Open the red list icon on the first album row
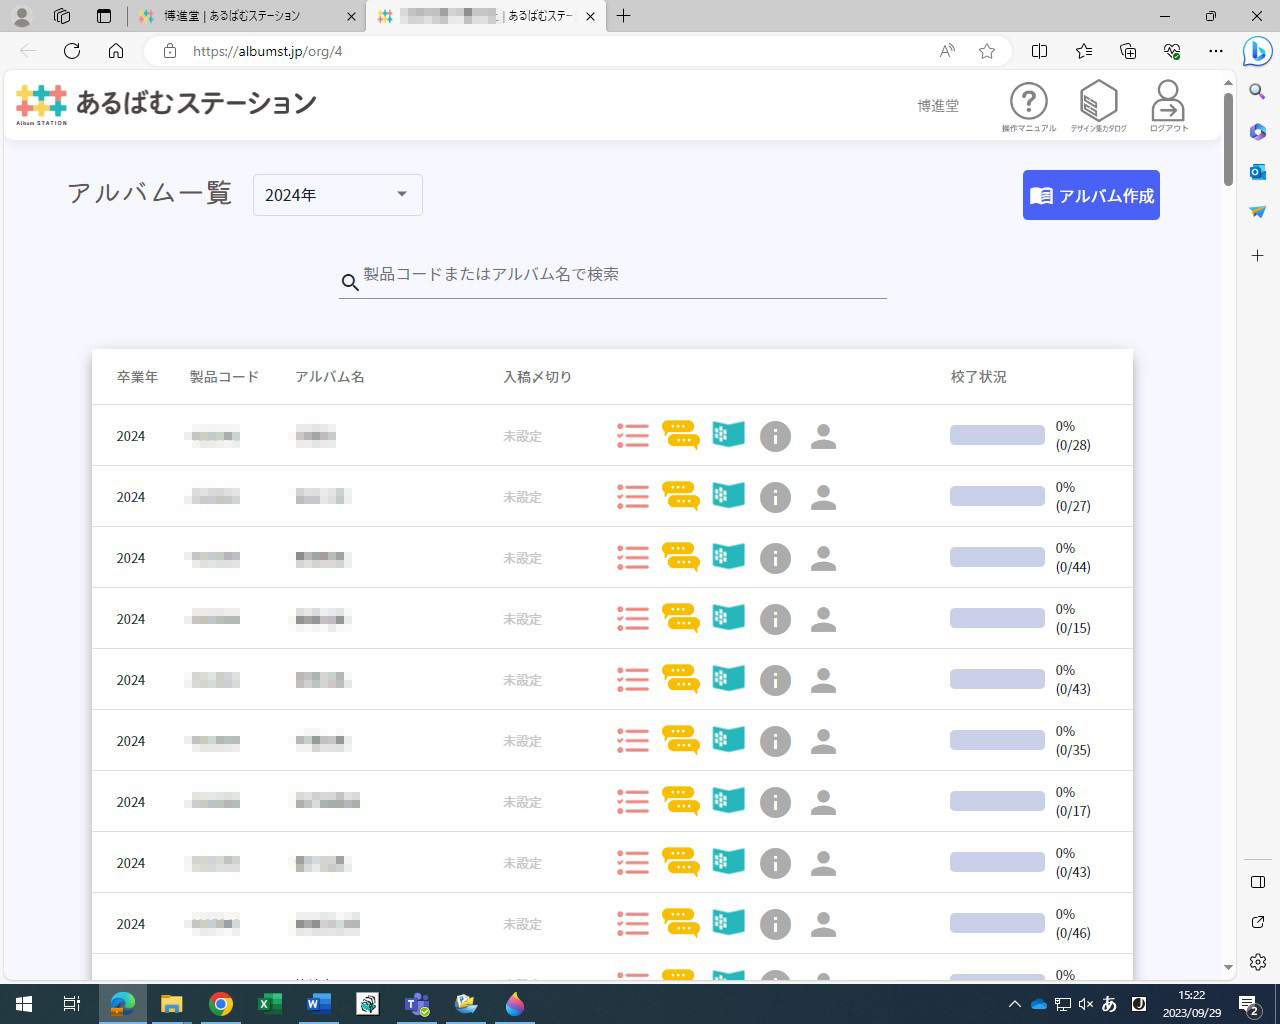The height and width of the screenshot is (1024, 1280). [x=633, y=435]
